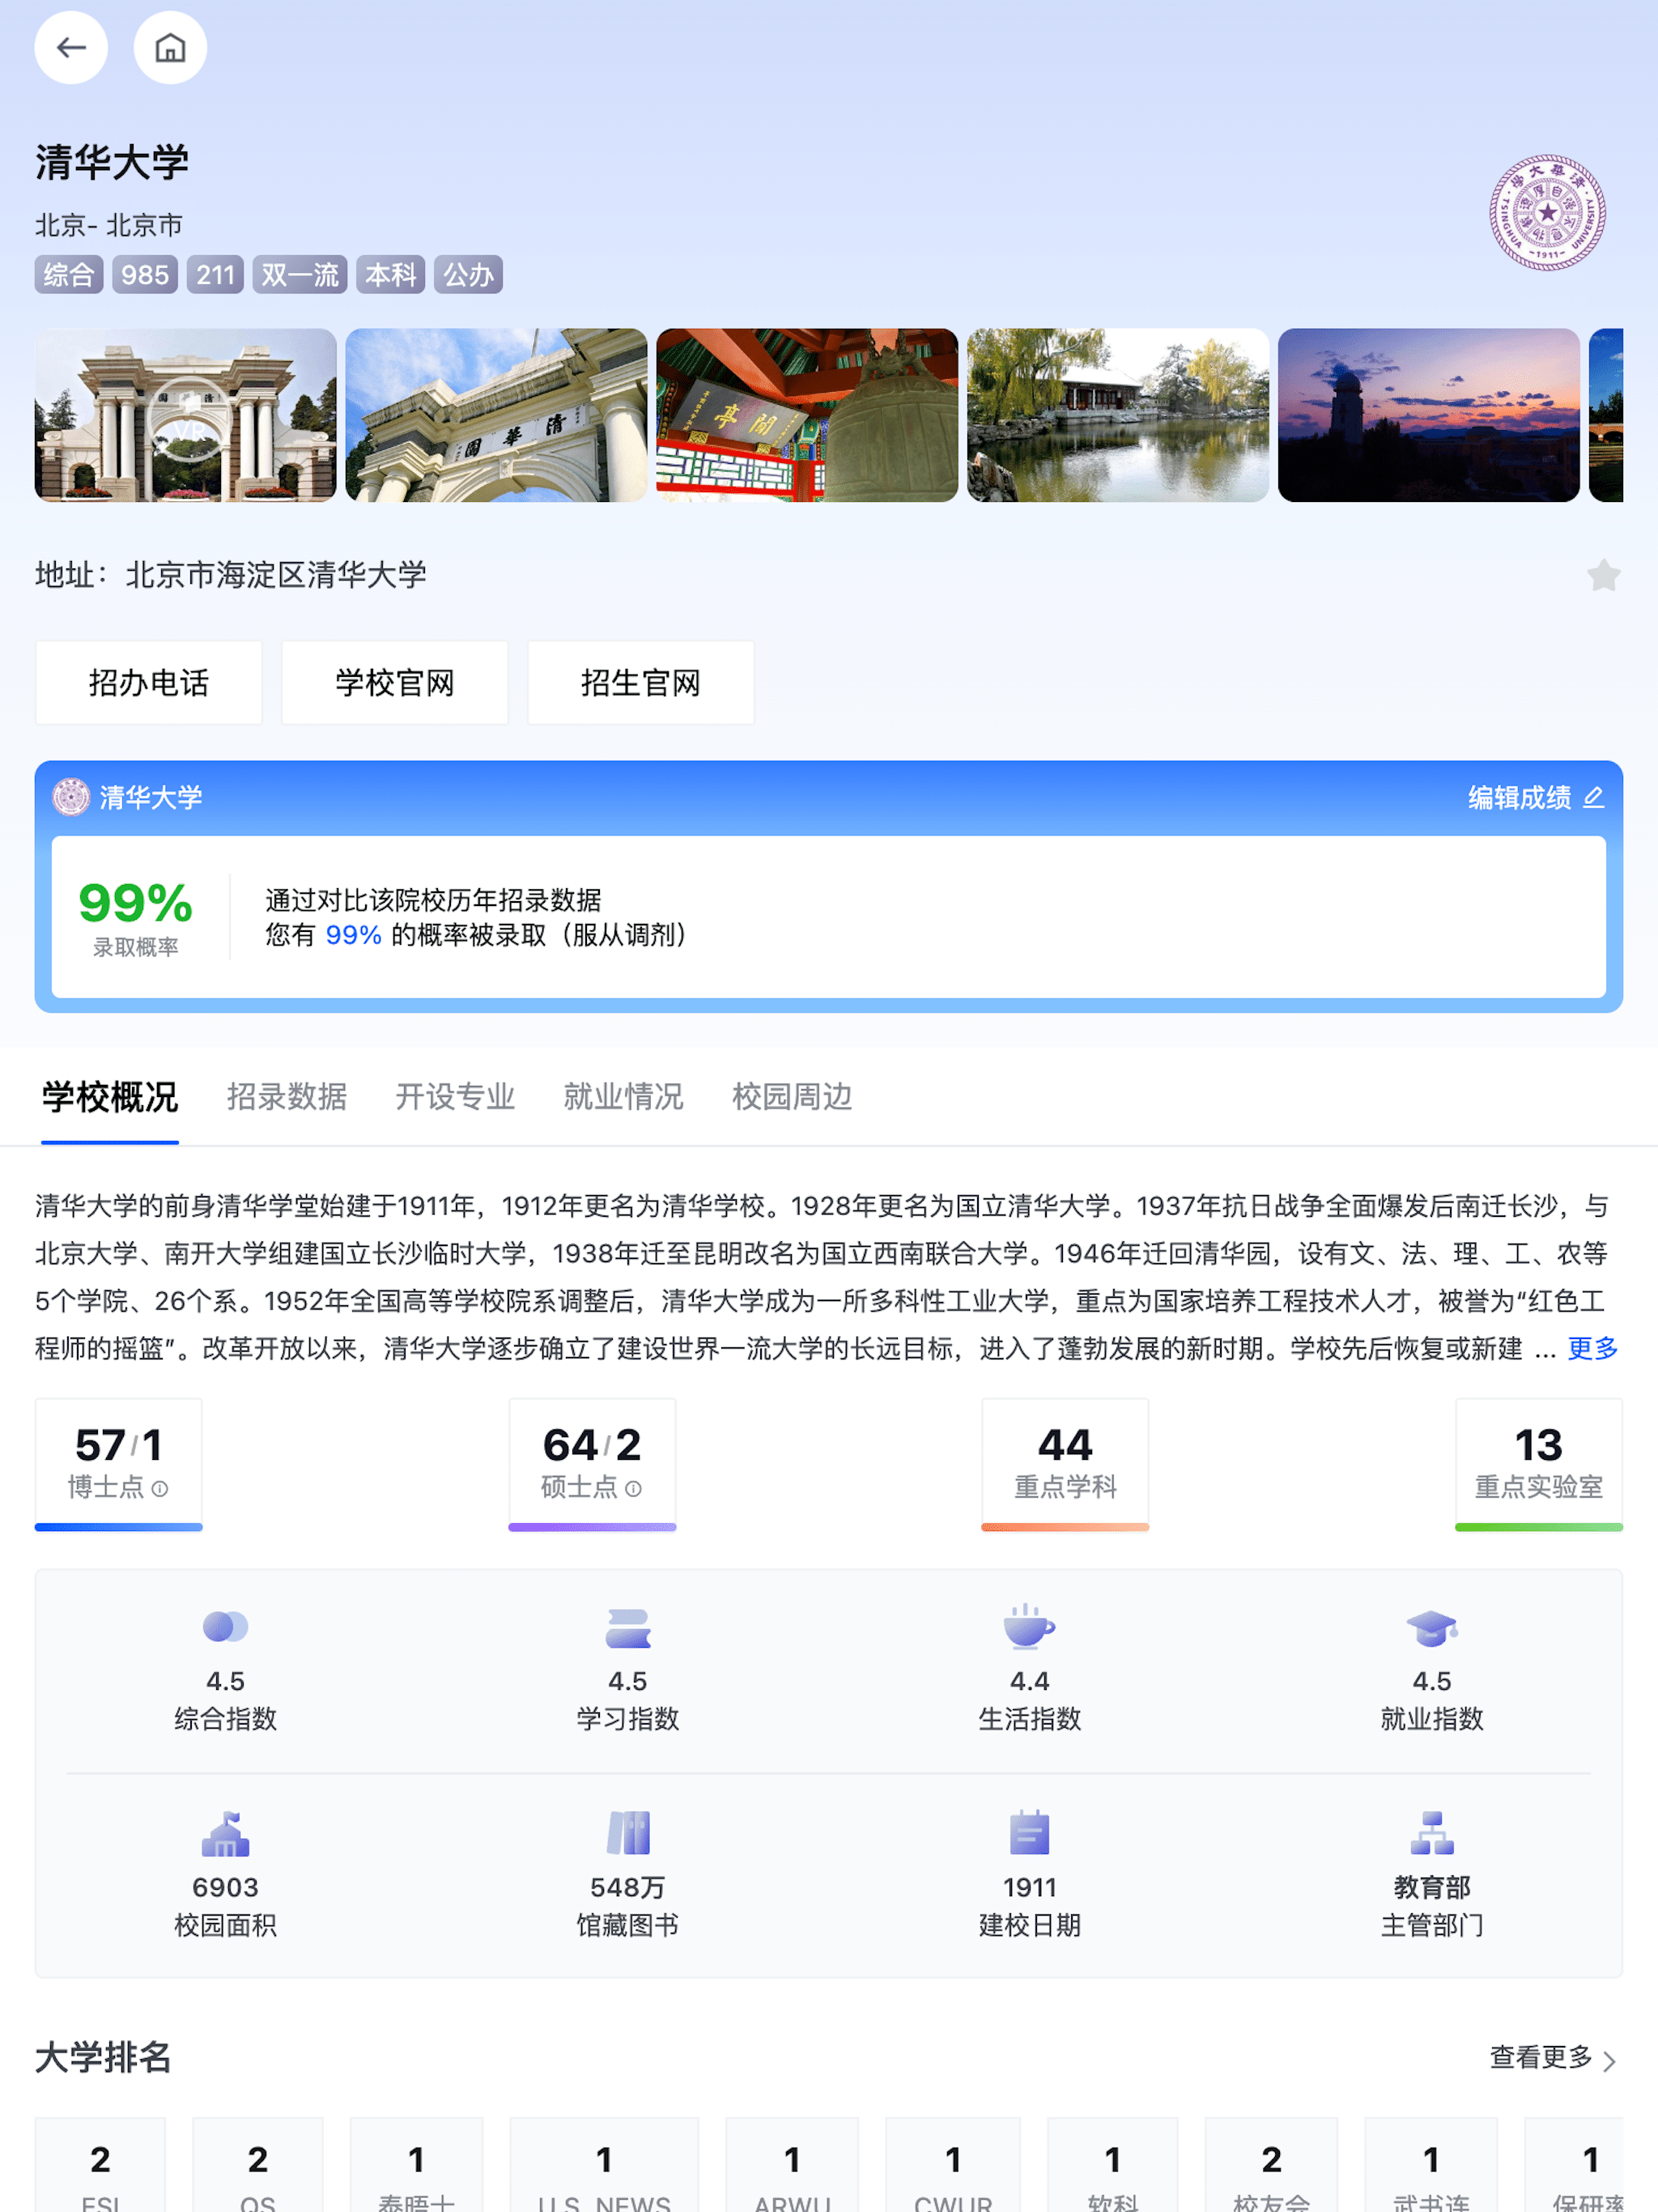This screenshot has width=1658, height=2212.
Task: Click the 清华大学 page title
Action: (112, 162)
